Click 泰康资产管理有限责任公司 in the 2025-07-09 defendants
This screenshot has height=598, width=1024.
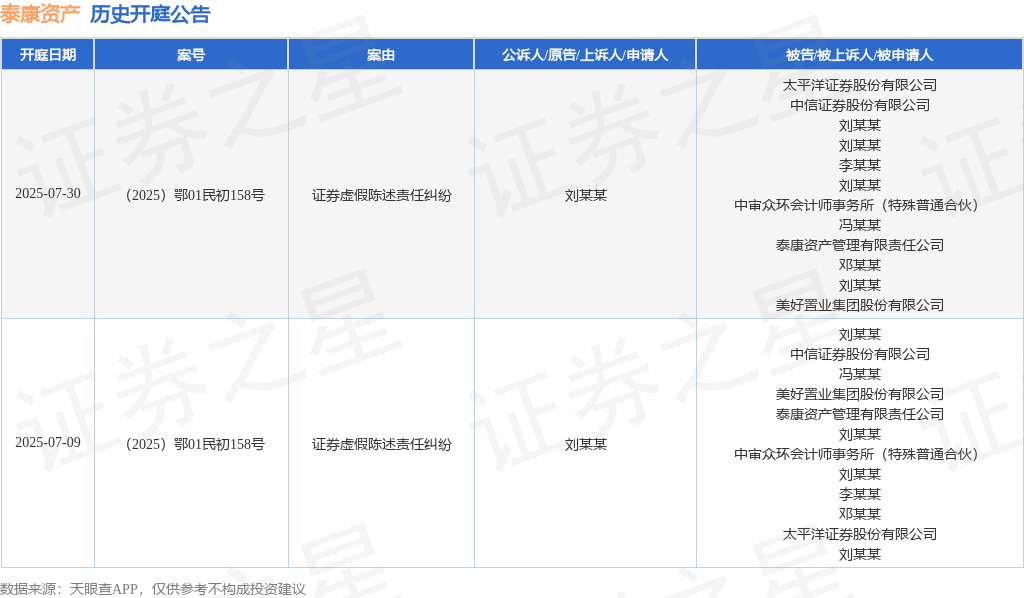click(859, 414)
